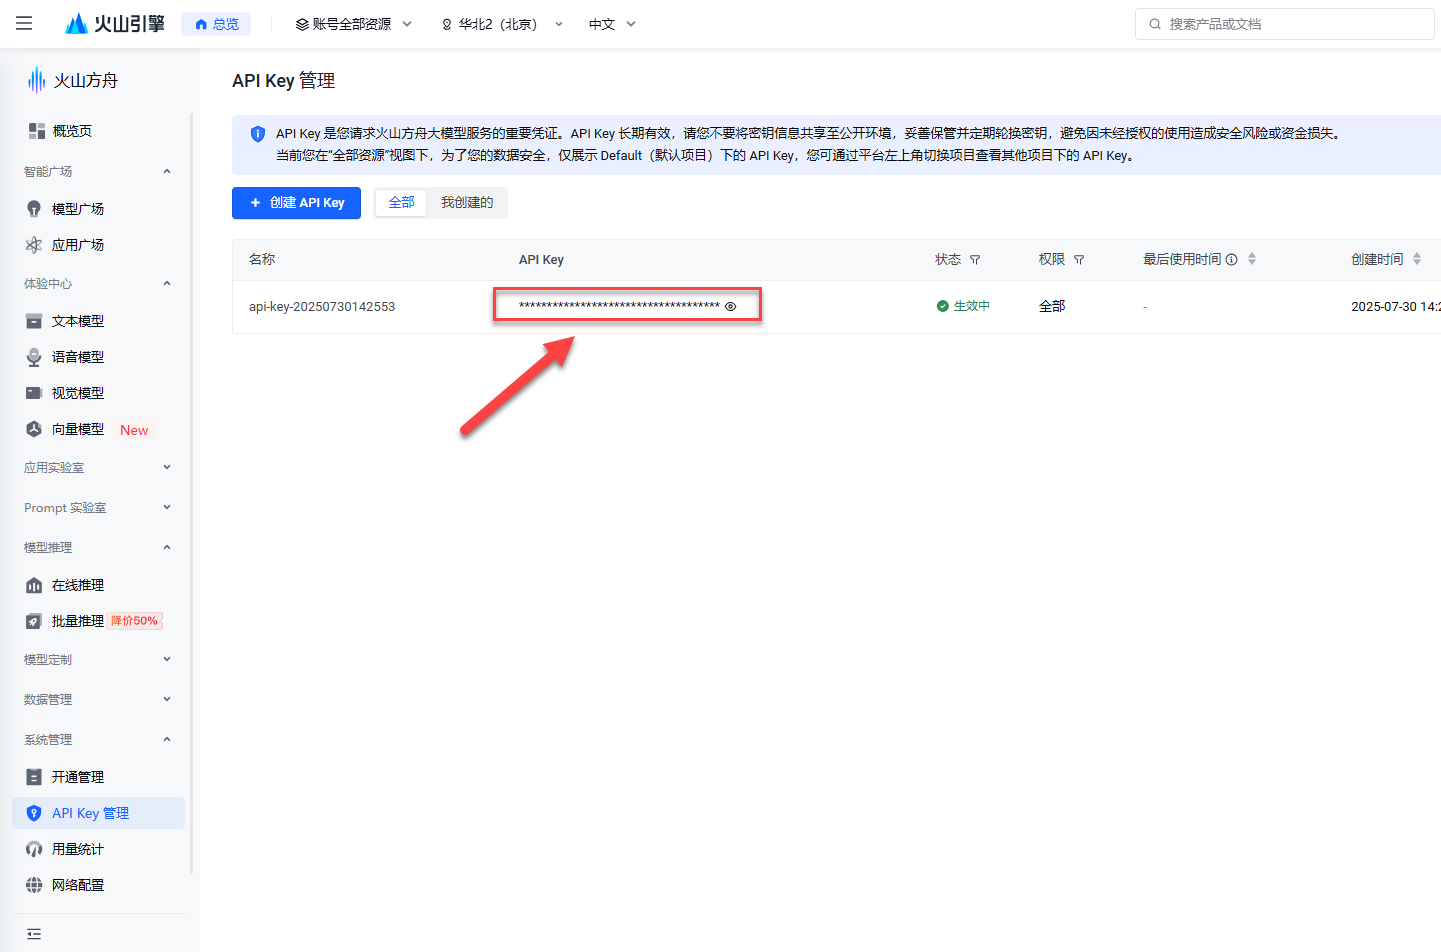
Task: Switch to the 我创建的 tab
Action: click(x=467, y=203)
